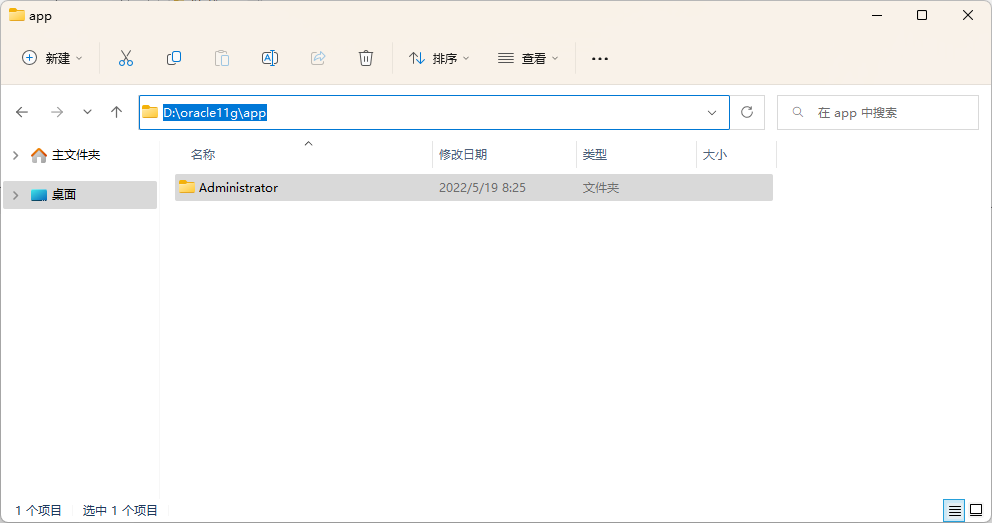
Task: Click the Rename icon in toolbar
Action: pyautogui.click(x=270, y=58)
